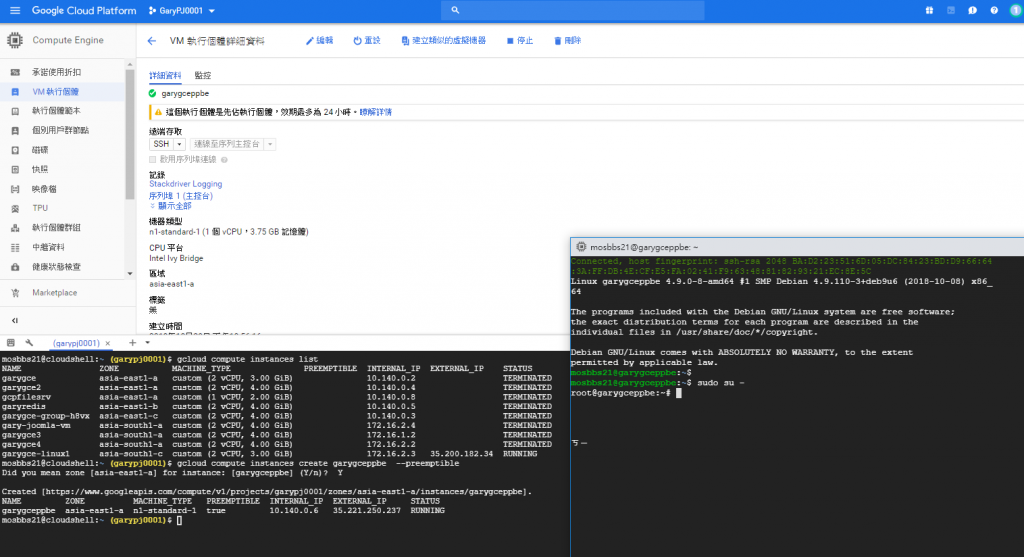
Task: Open the main hamburger navigation menu
Action: point(15,10)
